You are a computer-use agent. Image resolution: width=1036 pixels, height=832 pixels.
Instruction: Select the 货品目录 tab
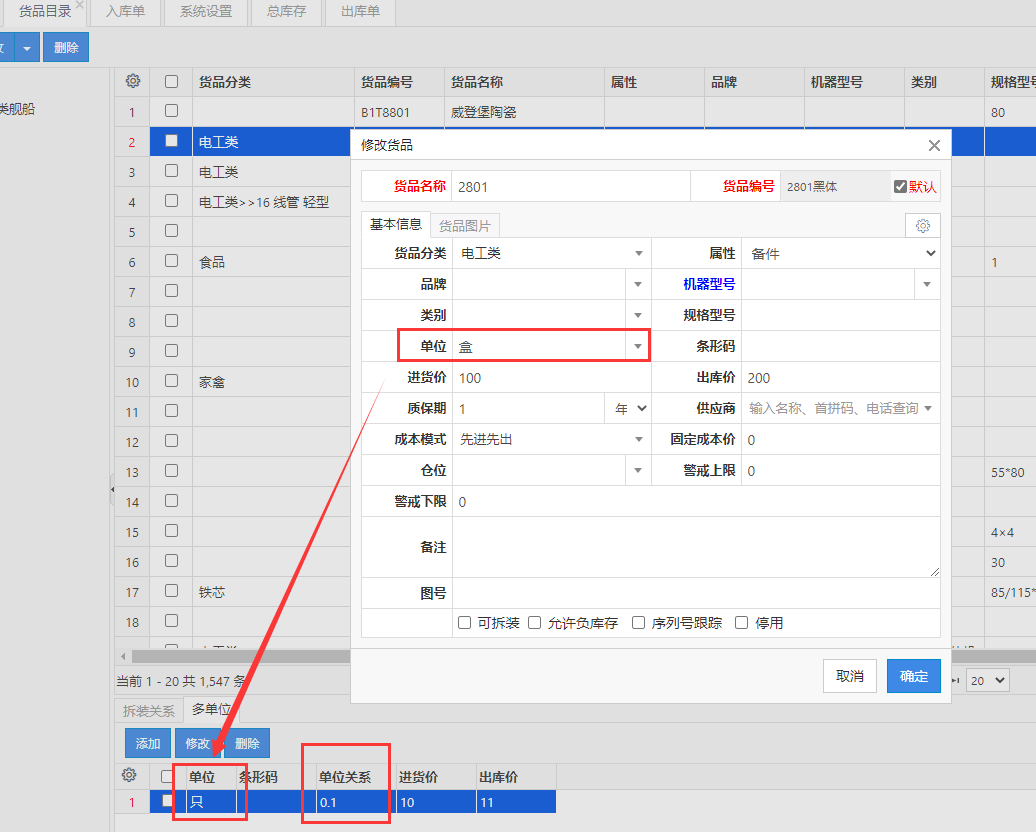click(x=45, y=12)
